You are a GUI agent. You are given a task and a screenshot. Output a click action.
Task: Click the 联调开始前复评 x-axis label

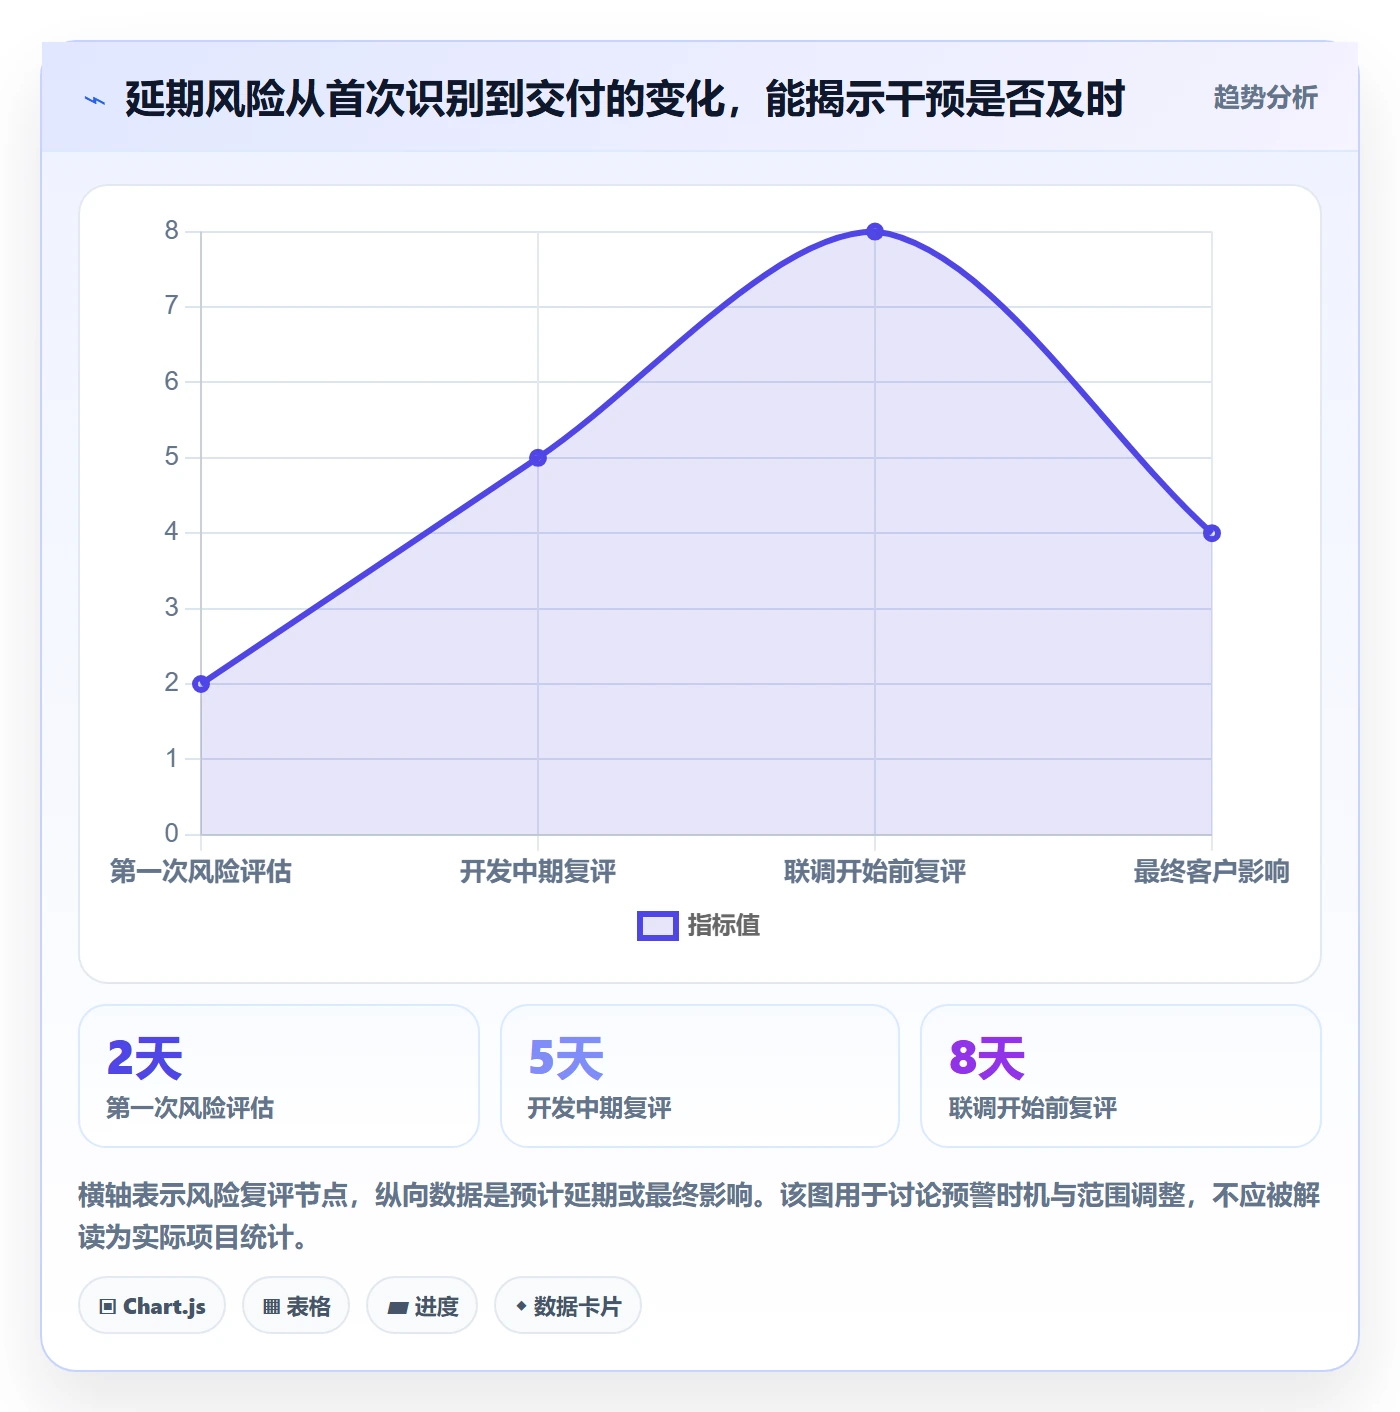tap(875, 871)
